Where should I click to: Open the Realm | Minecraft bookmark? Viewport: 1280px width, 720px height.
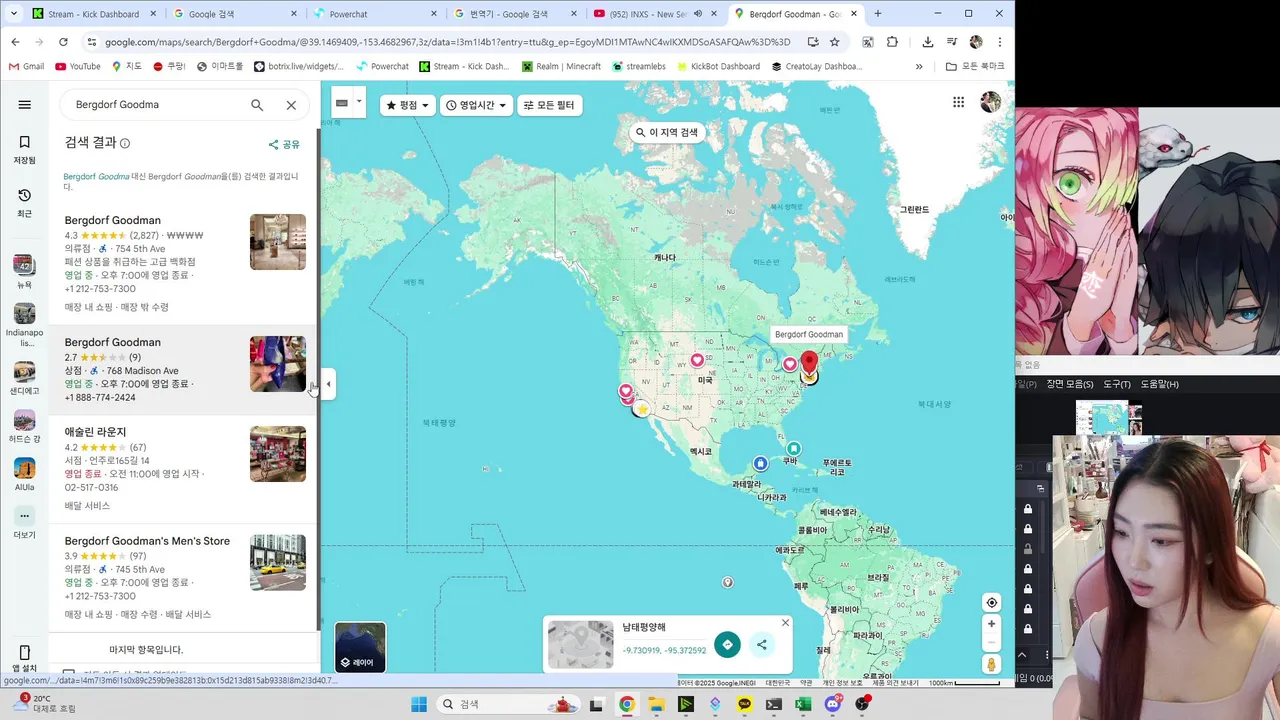click(560, 67)
